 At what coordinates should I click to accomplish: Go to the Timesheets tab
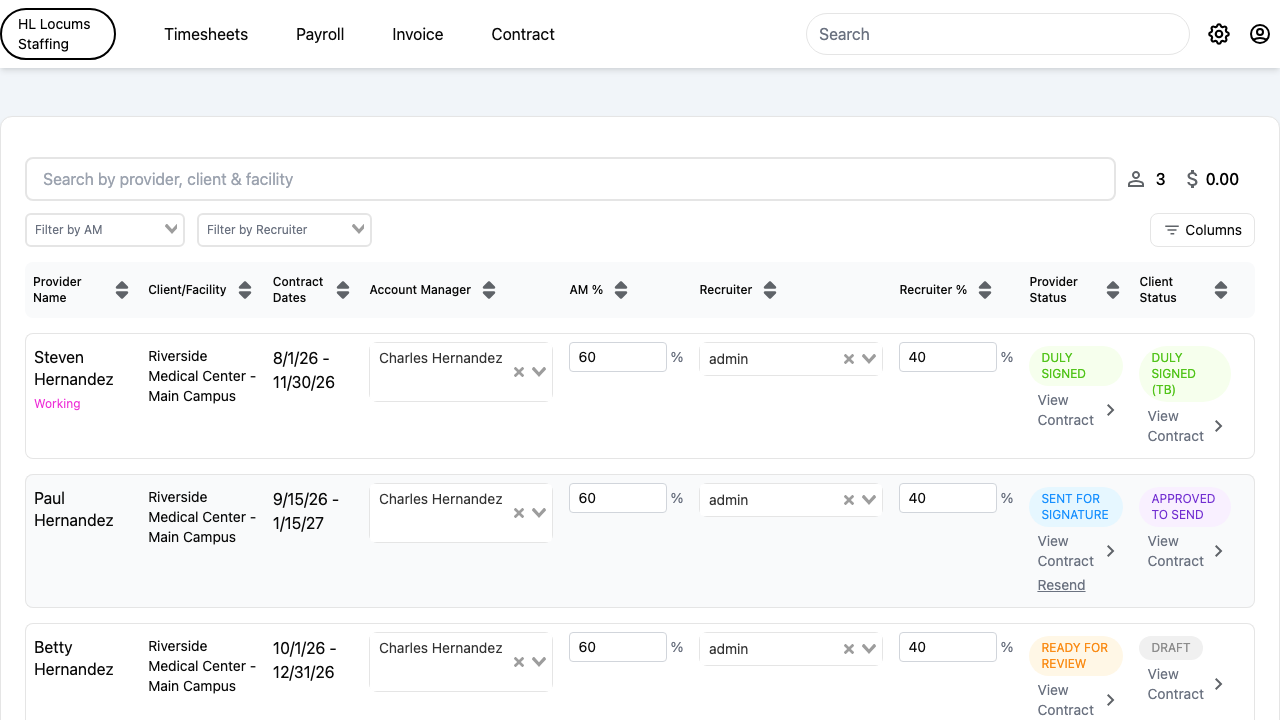(x=206, y=34)
